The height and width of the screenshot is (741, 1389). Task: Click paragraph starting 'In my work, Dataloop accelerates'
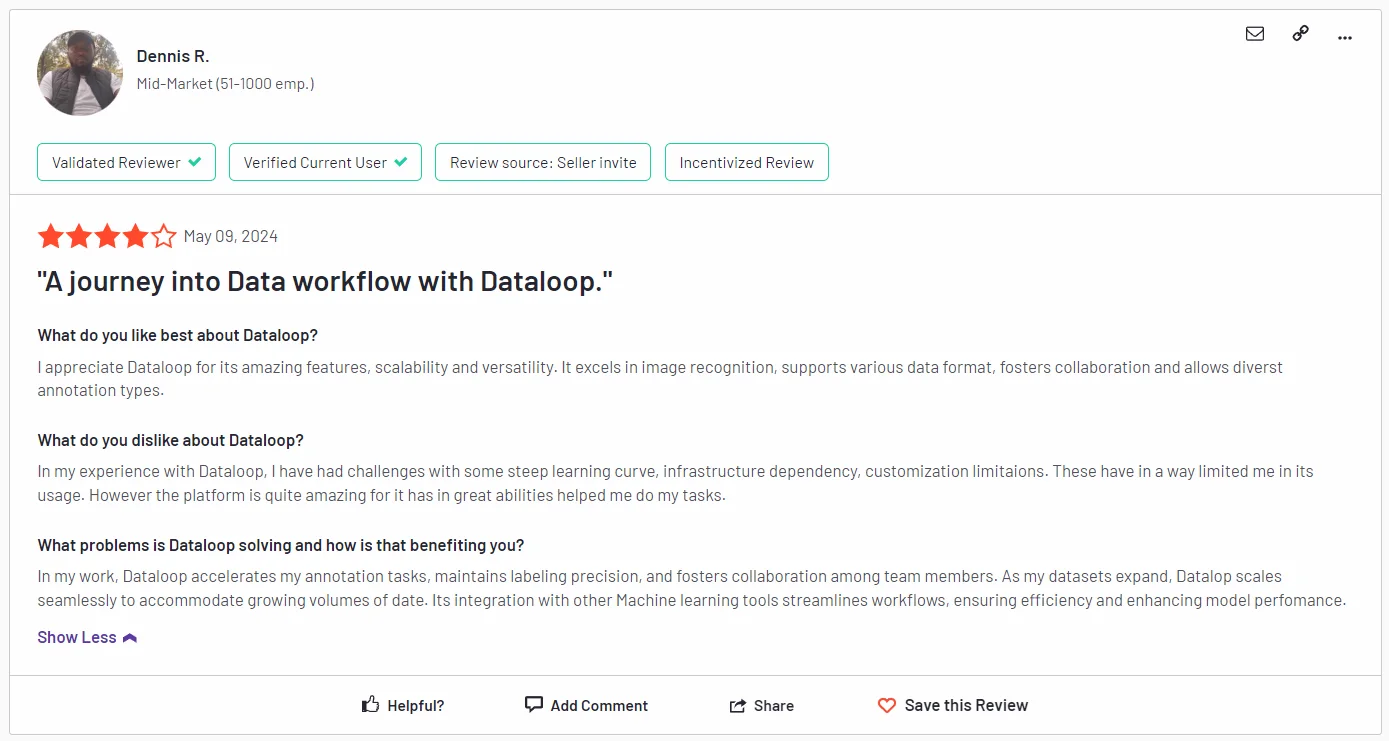coord(691,588)
